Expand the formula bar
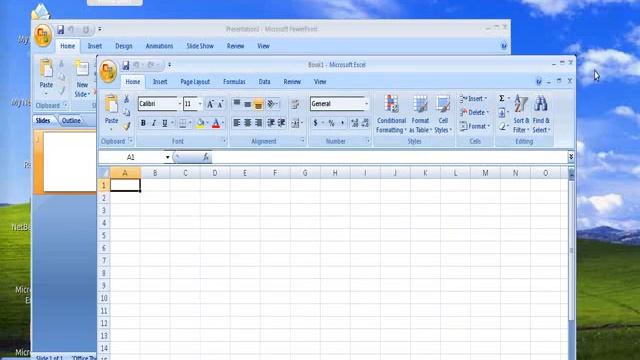640x360 pixels. point(571,157)
